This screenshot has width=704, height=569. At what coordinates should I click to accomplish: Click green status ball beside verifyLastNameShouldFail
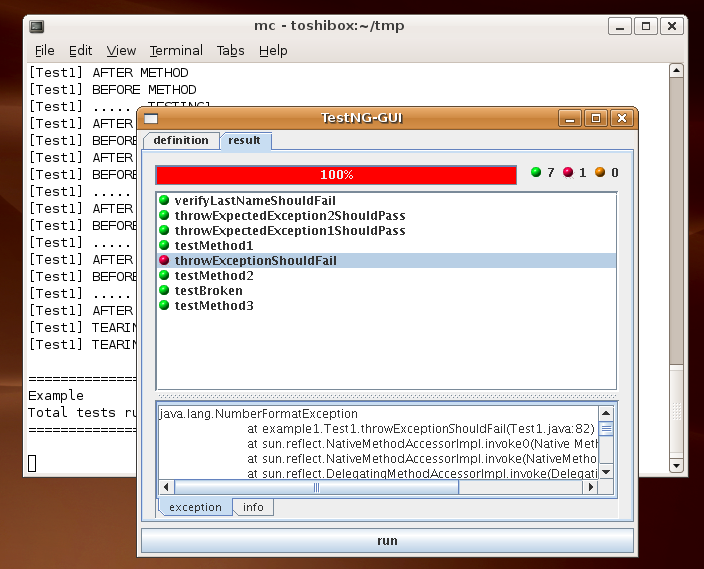(x=164, y=200)
